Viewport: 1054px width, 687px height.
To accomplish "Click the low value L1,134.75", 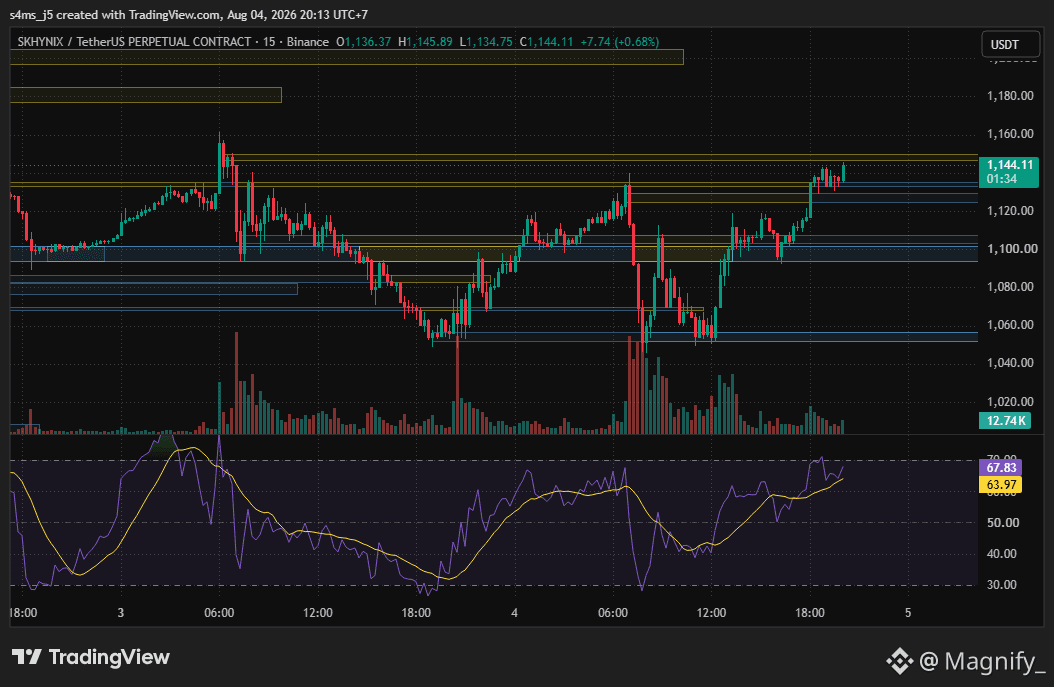I will 485,42.
